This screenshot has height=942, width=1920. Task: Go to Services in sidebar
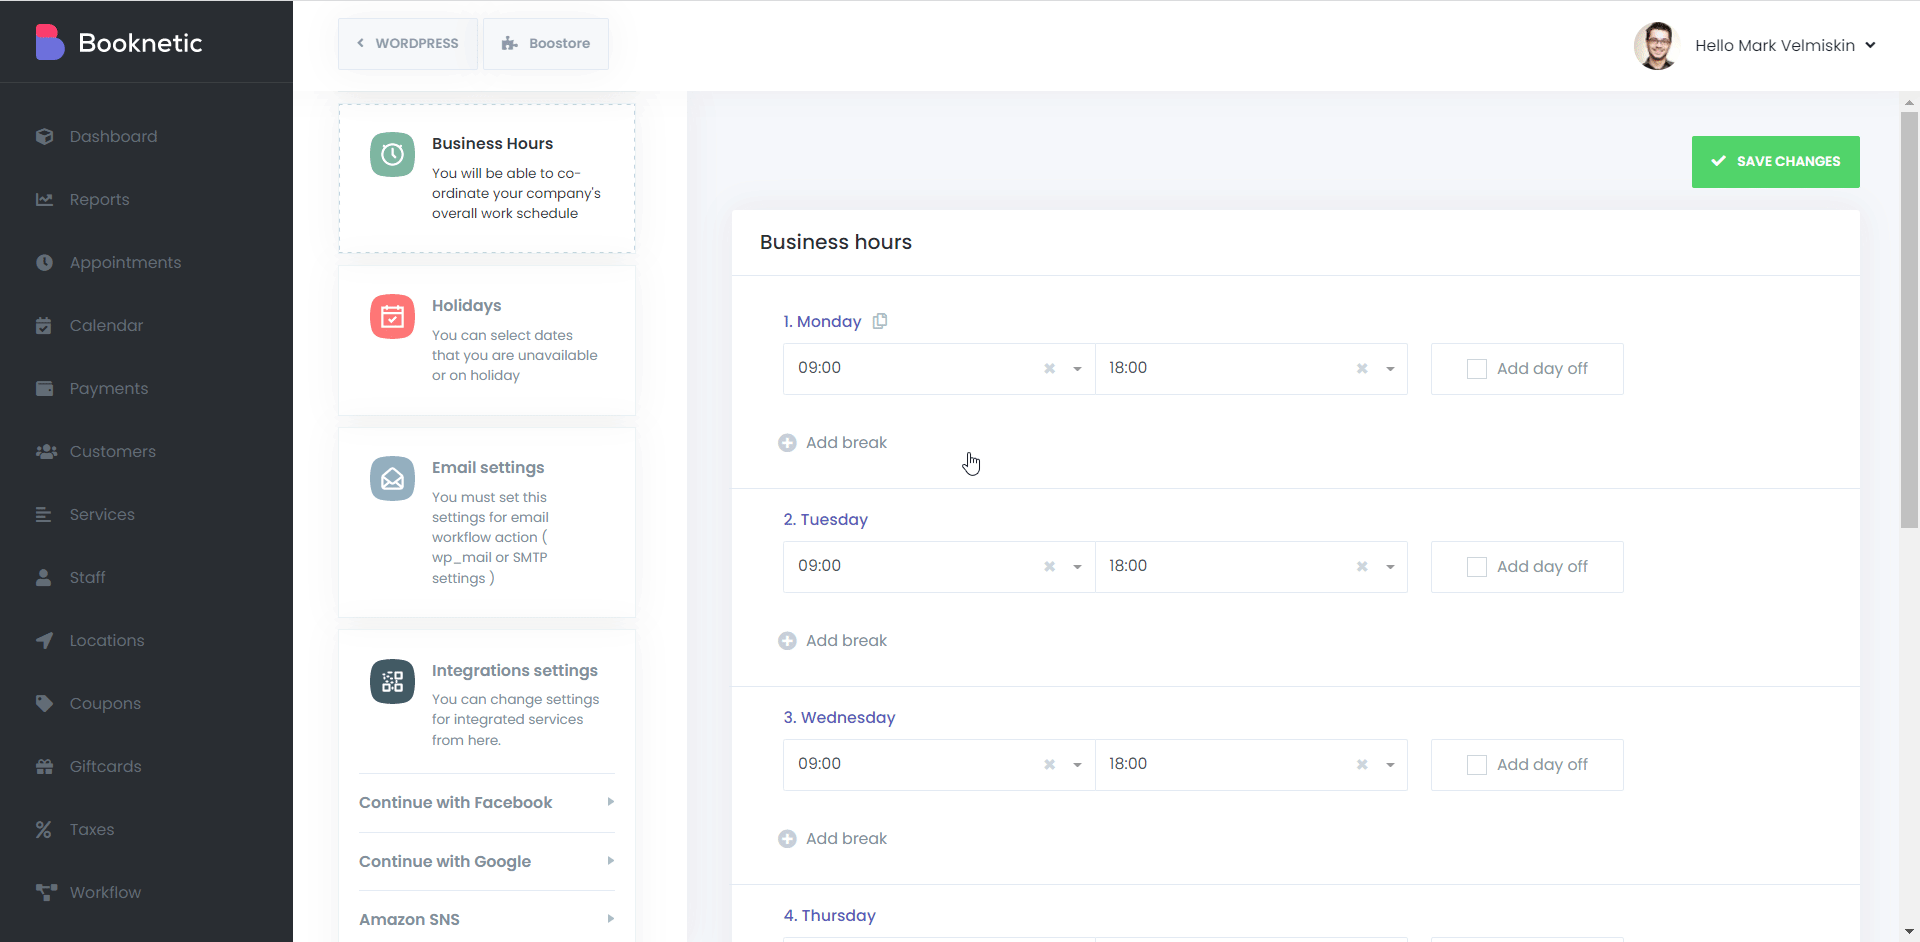102,514
